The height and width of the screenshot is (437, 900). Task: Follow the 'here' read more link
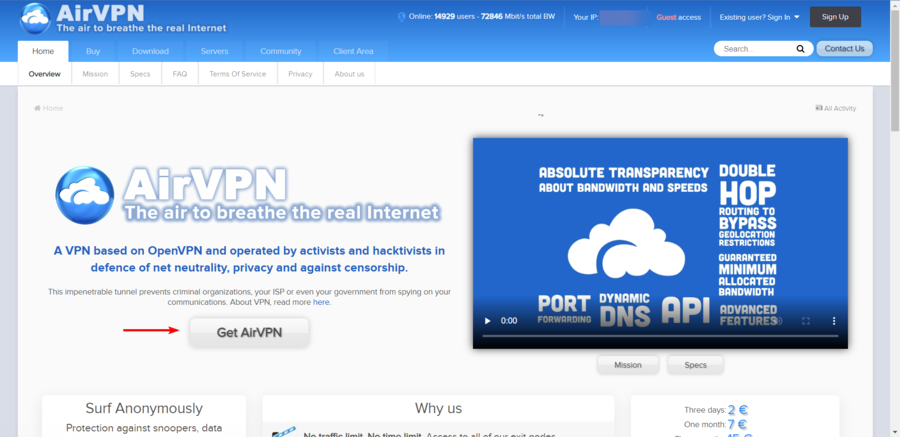[321, 302]
